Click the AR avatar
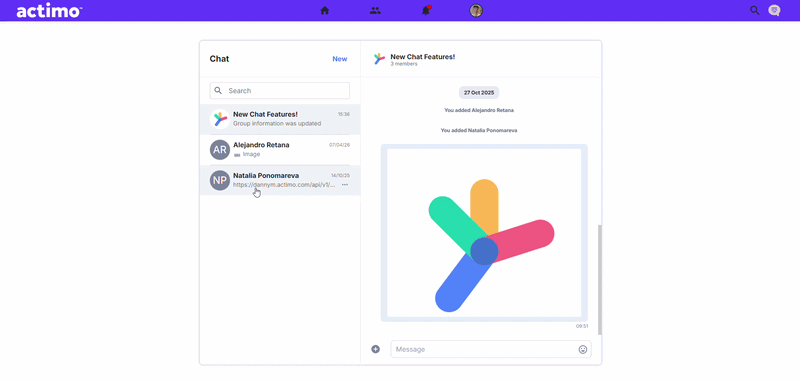The height and width of the screenshot is (381, 800). coord(220,149)
